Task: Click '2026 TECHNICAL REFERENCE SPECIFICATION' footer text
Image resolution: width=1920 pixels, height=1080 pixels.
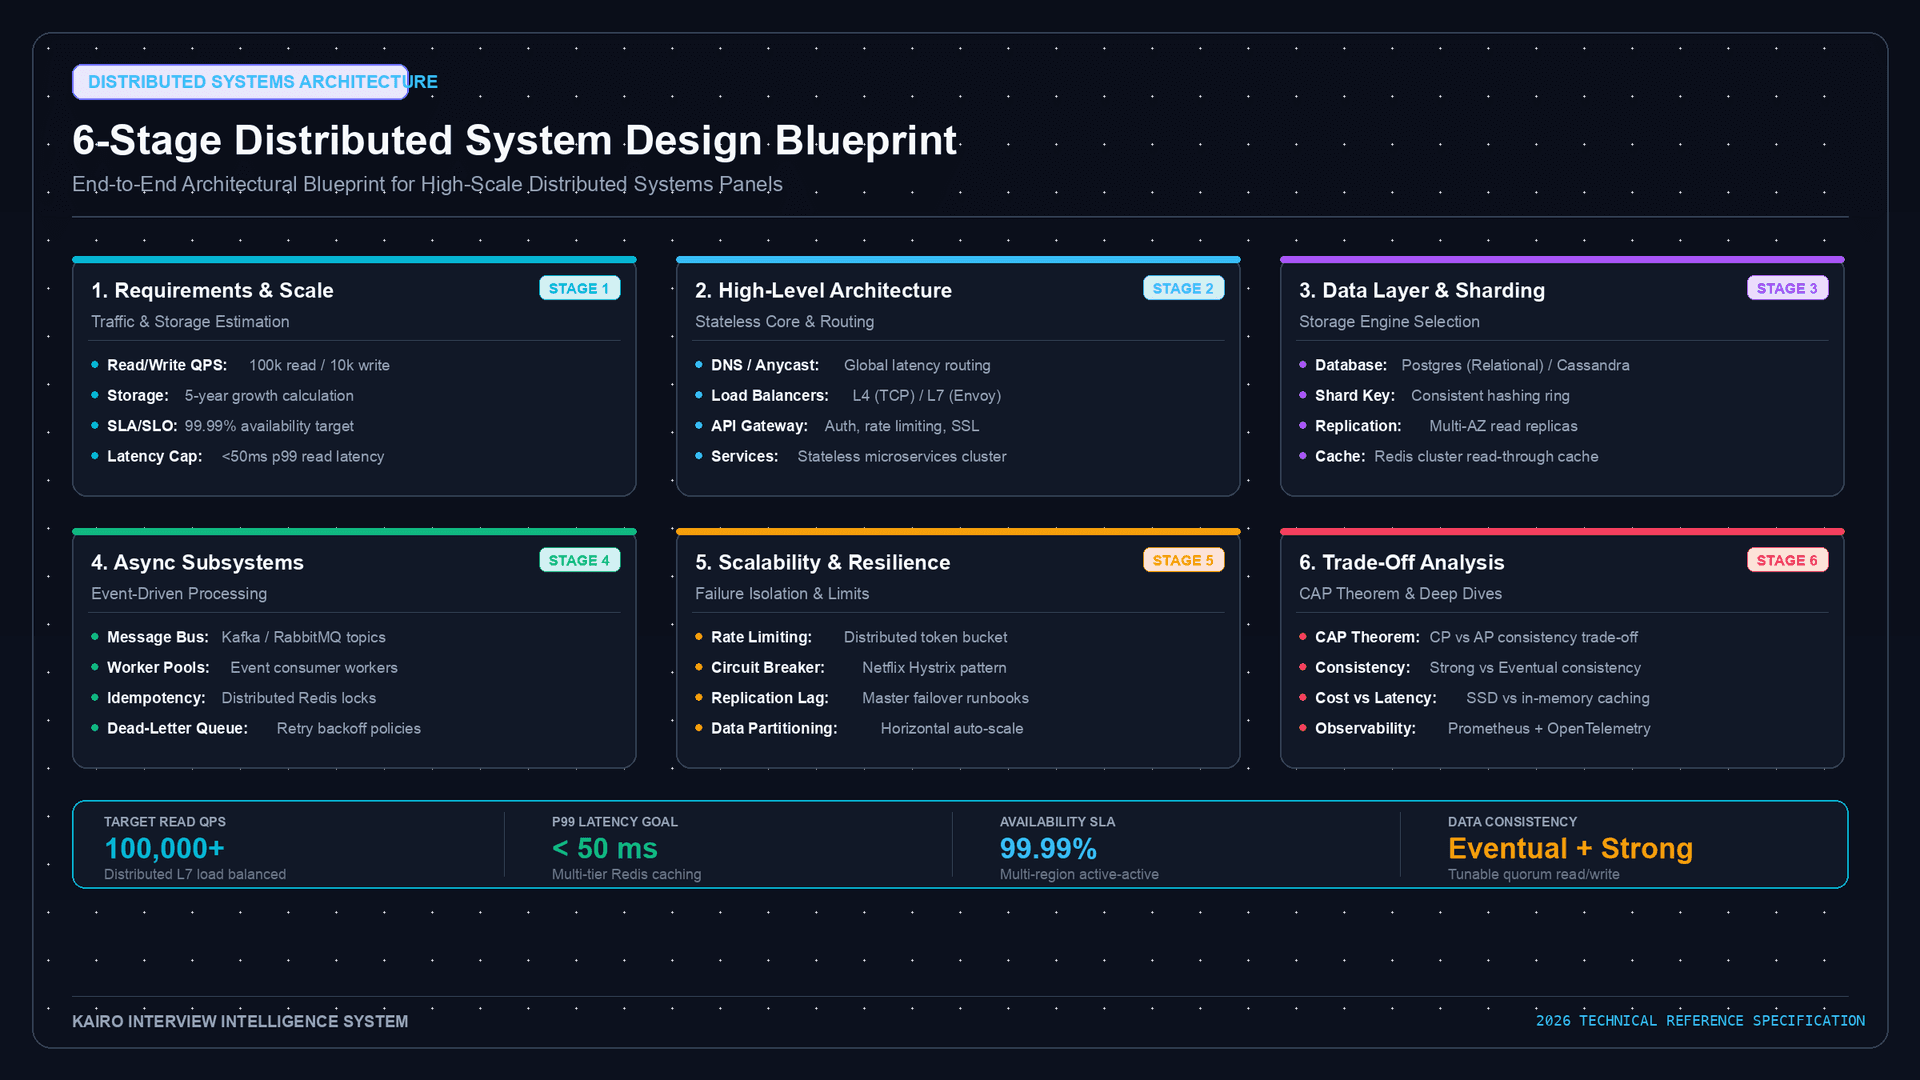Action: point(1700,1021)
